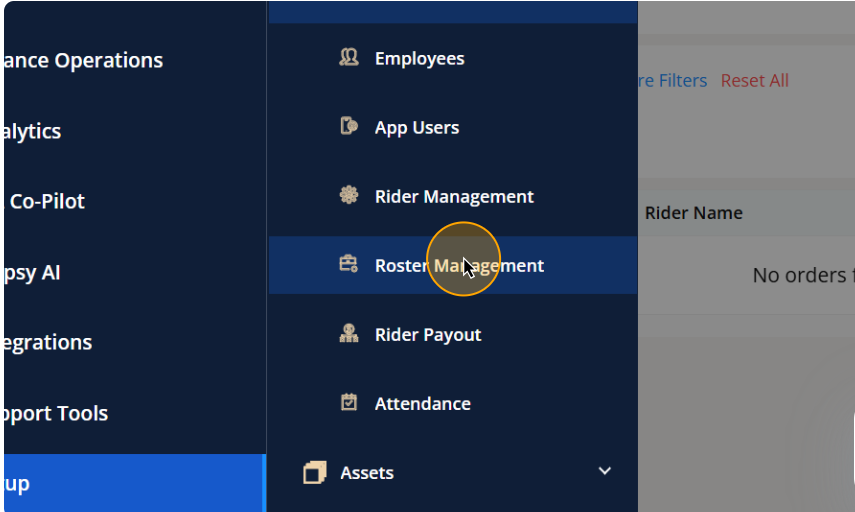The image size is (855, 512).
Task: Open Attendance page
Action: 453,403
